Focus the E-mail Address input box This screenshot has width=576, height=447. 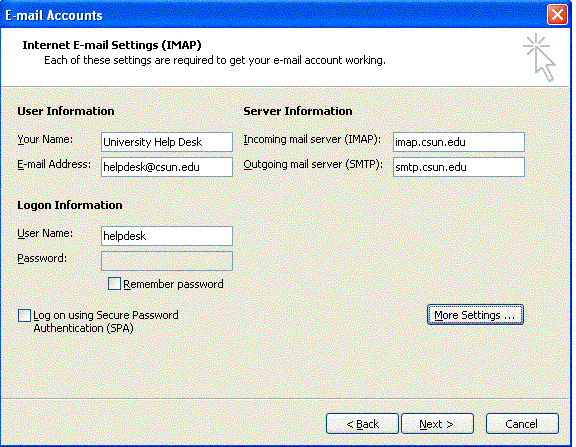[x=167, y=167]
